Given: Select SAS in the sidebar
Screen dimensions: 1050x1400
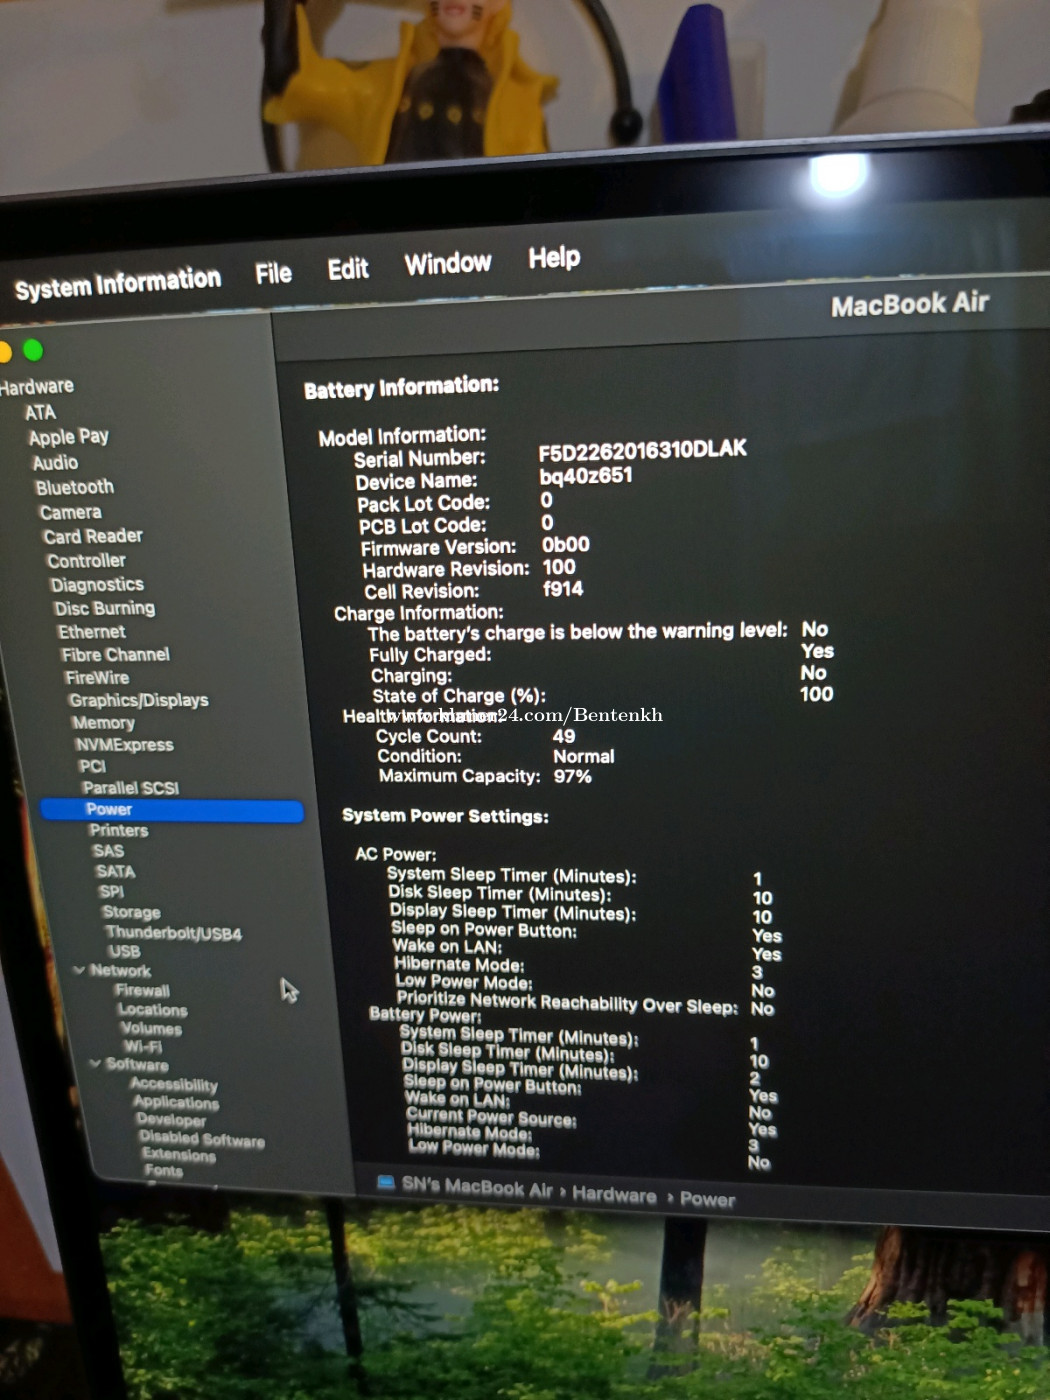Looking at the screenshot, I should 108,851.
